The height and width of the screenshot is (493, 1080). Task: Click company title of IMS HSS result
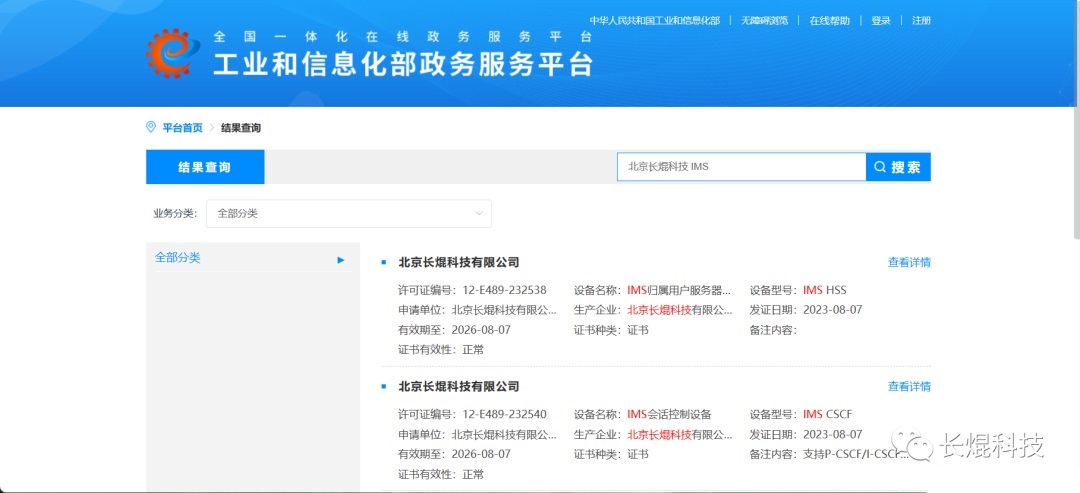pyautogui.click(x=459, y=262)
